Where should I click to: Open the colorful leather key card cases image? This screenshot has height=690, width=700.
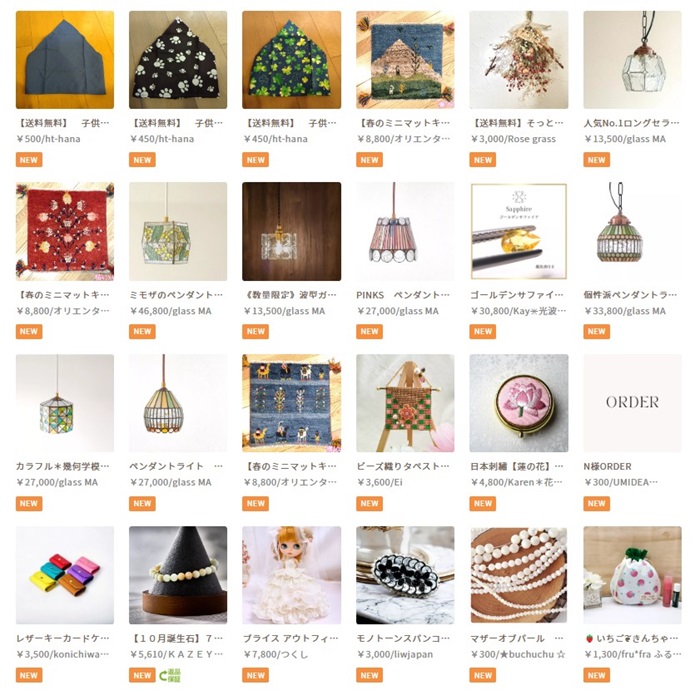tap(65, 575)
